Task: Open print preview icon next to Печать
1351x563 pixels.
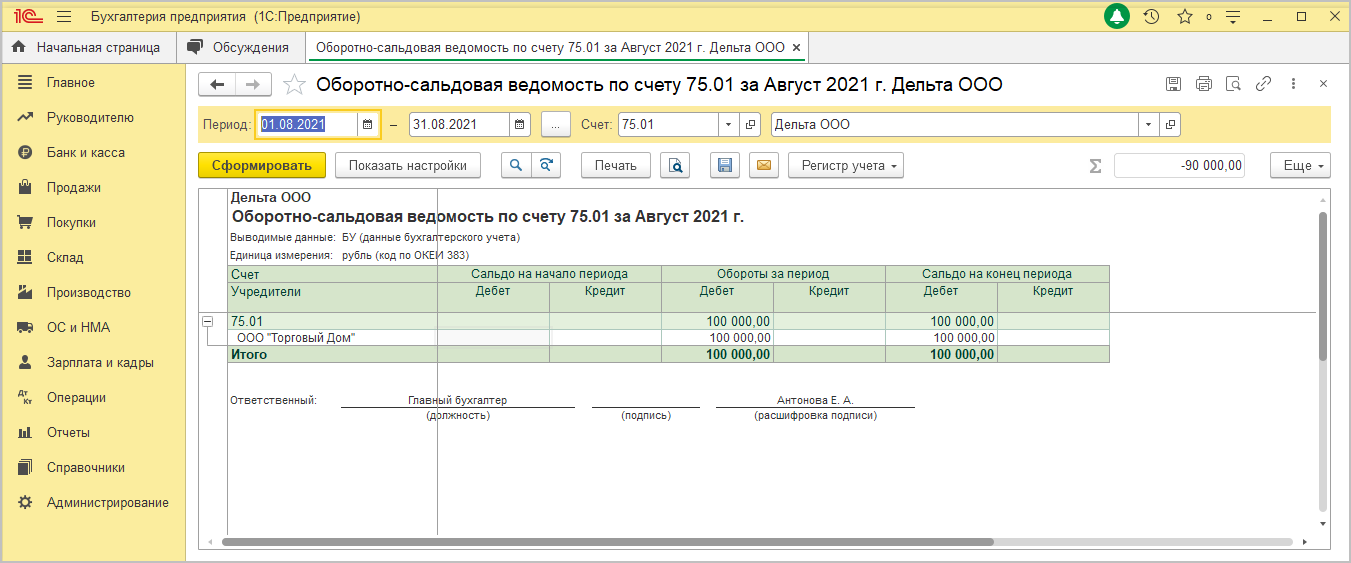Action: tap(676, 165)
